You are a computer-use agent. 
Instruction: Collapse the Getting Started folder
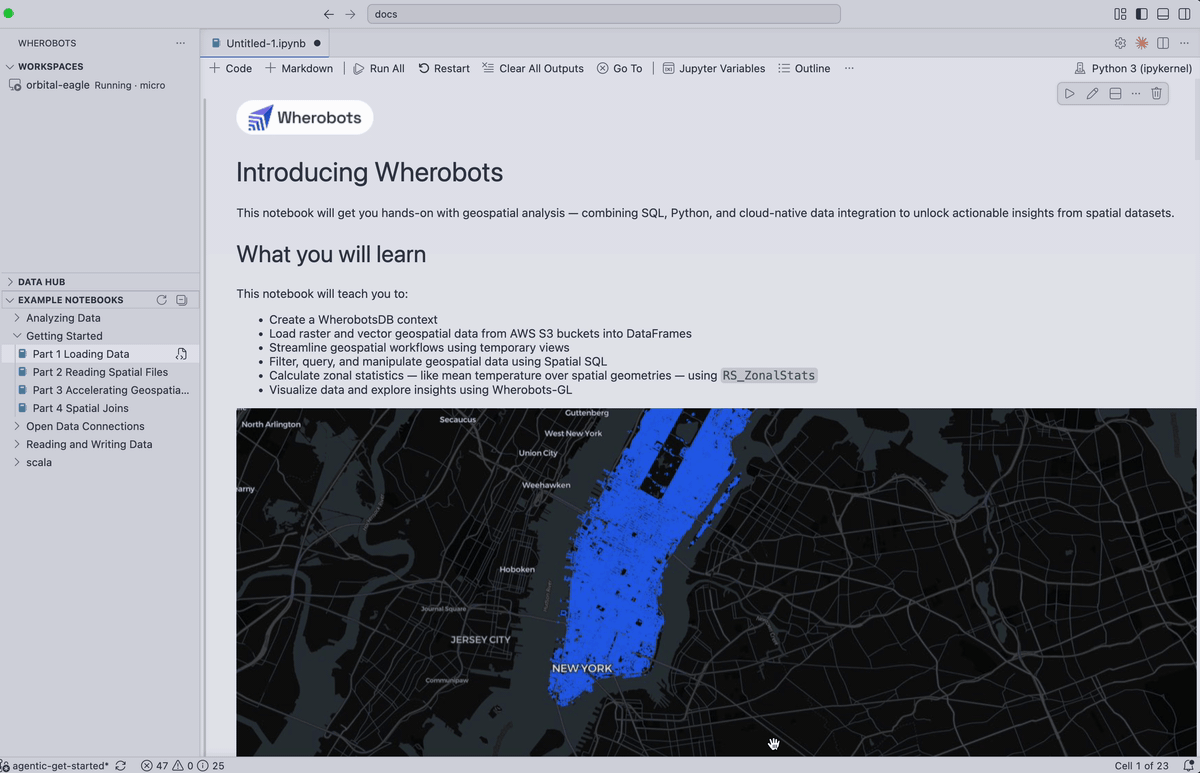[x=100, y=336]
